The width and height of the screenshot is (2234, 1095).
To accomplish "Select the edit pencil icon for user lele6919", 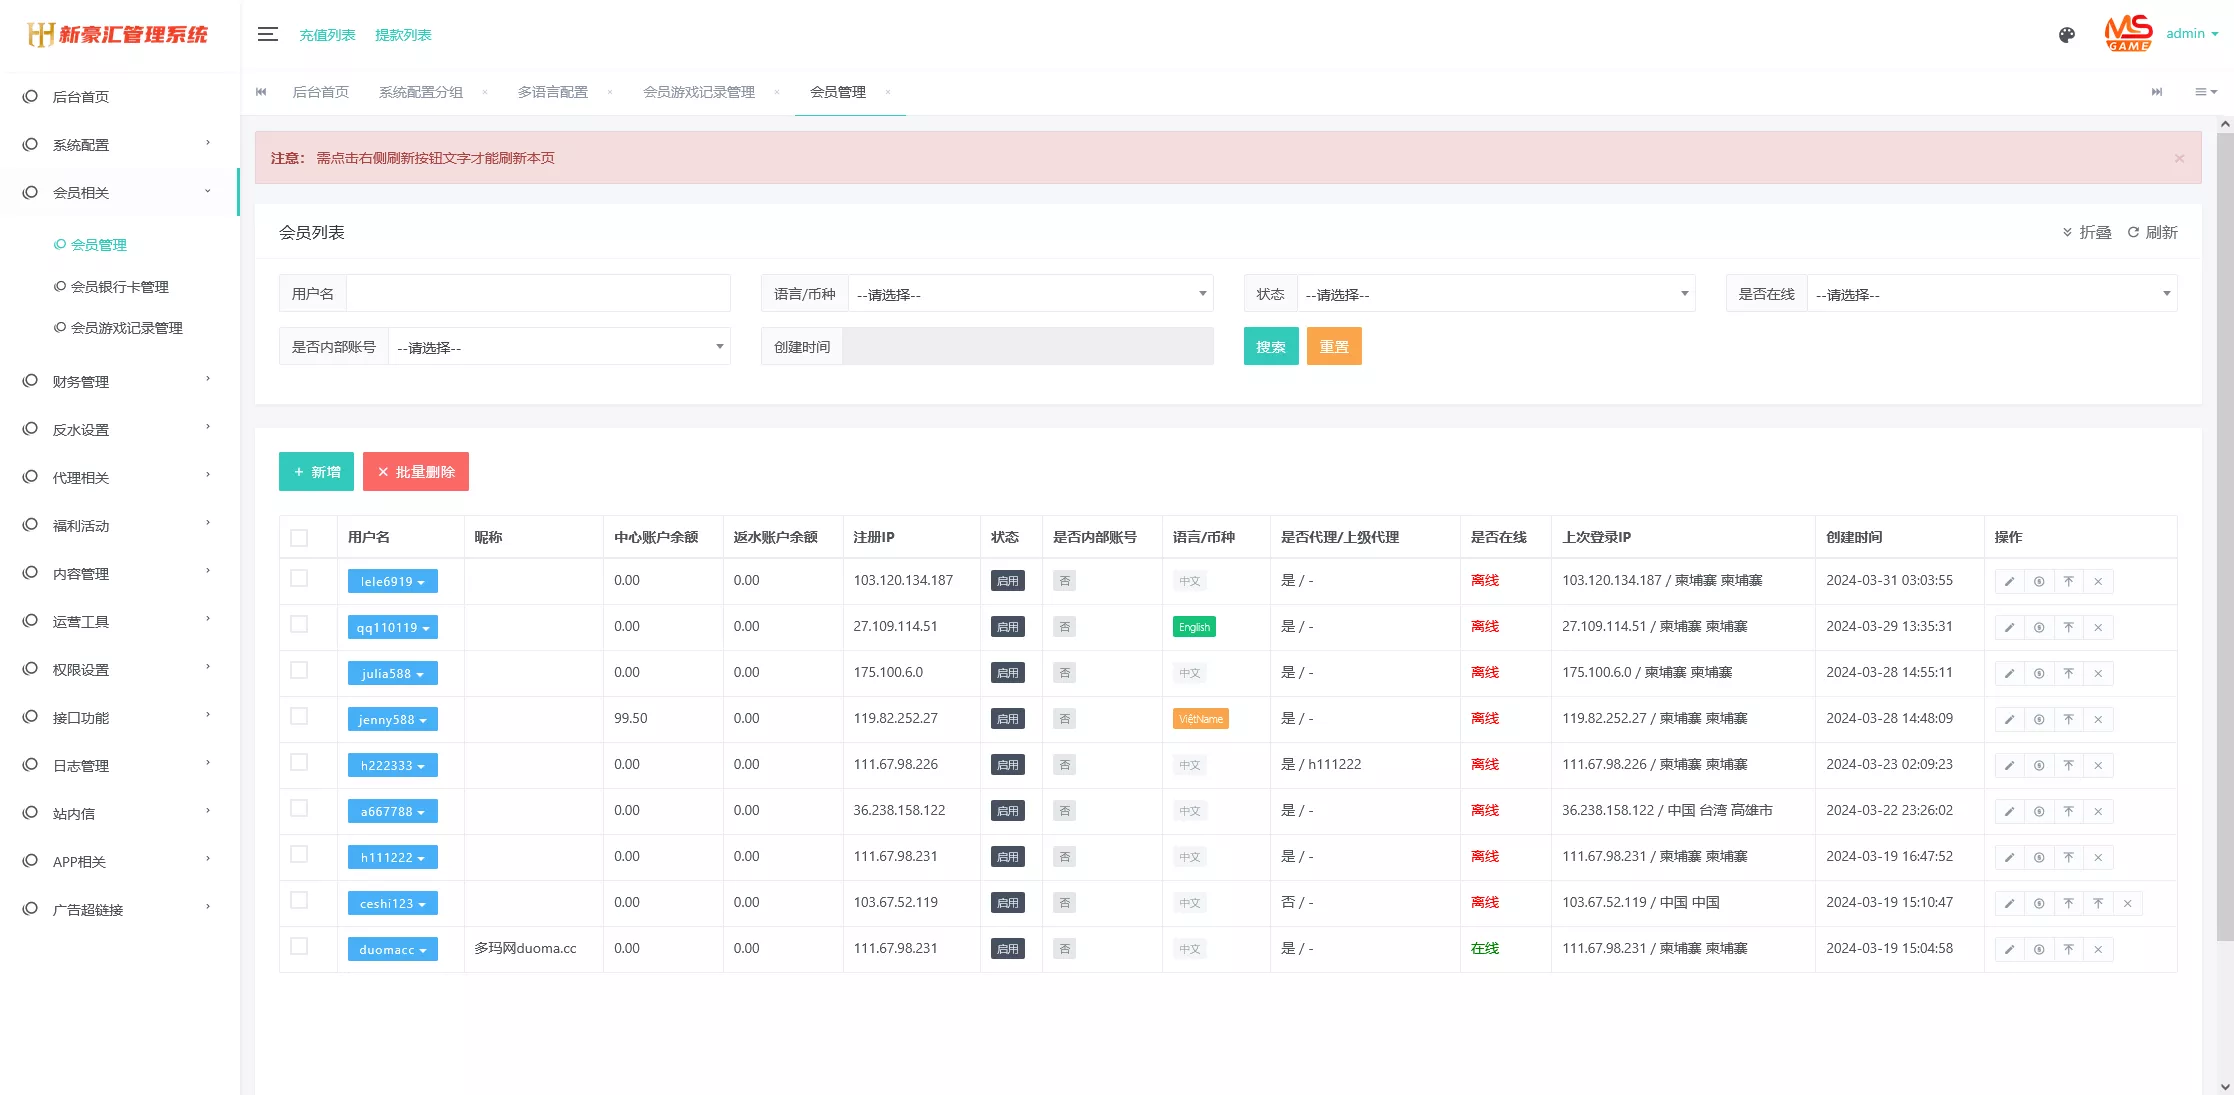I will pos(2009,580).
